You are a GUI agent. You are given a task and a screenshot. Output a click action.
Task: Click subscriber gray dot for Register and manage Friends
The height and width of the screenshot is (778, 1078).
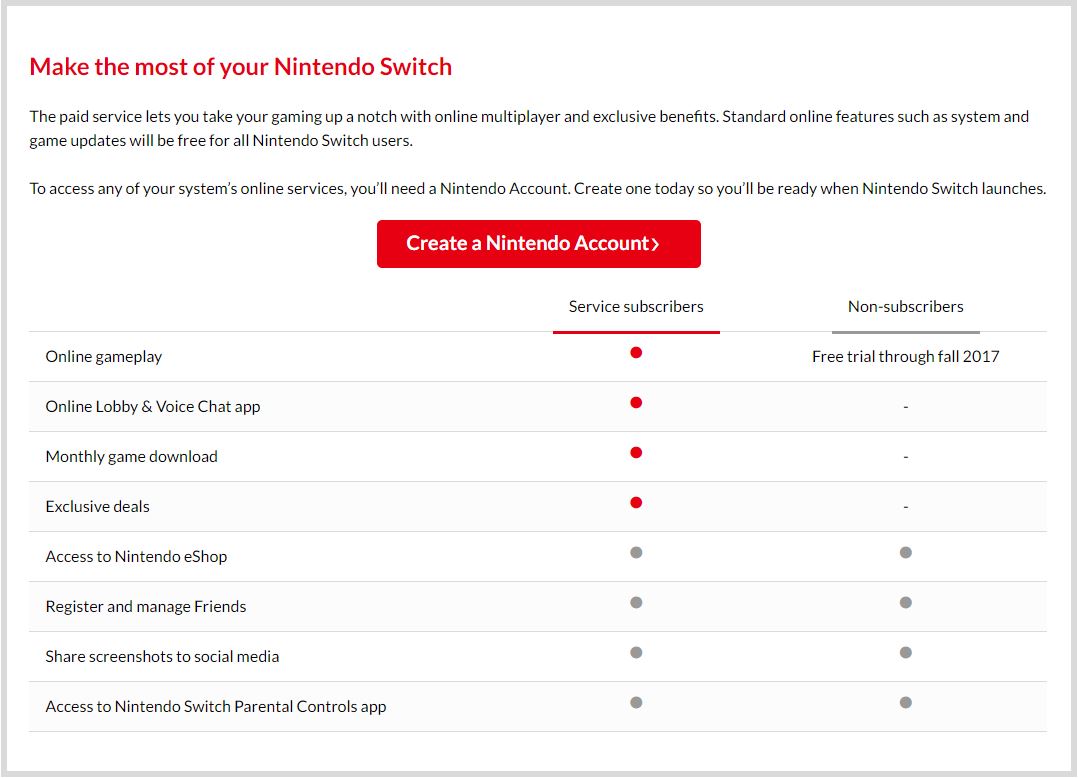[636, 603]
